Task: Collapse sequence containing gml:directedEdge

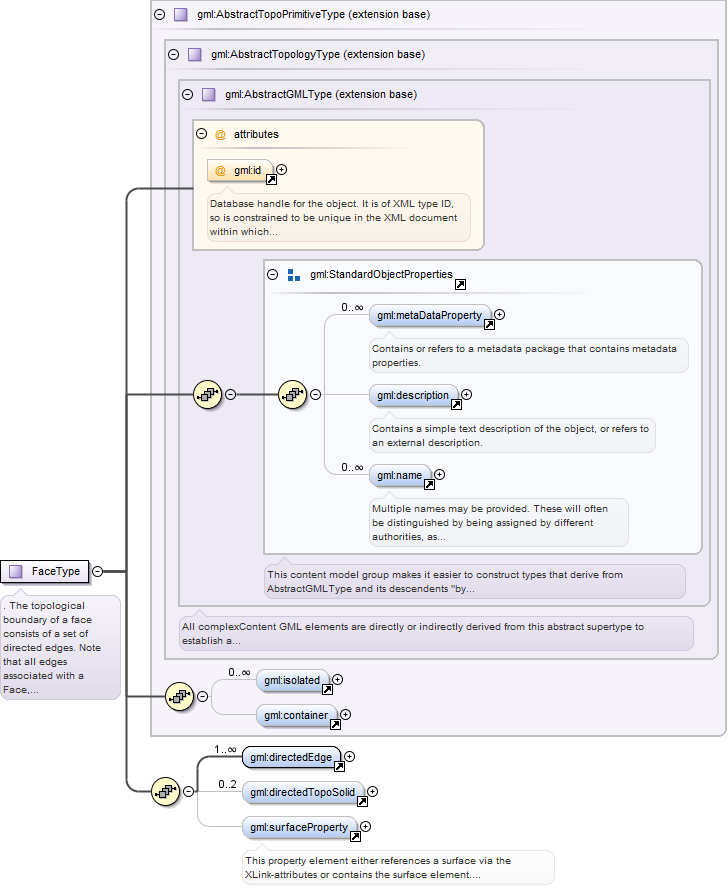Action: 189,791
